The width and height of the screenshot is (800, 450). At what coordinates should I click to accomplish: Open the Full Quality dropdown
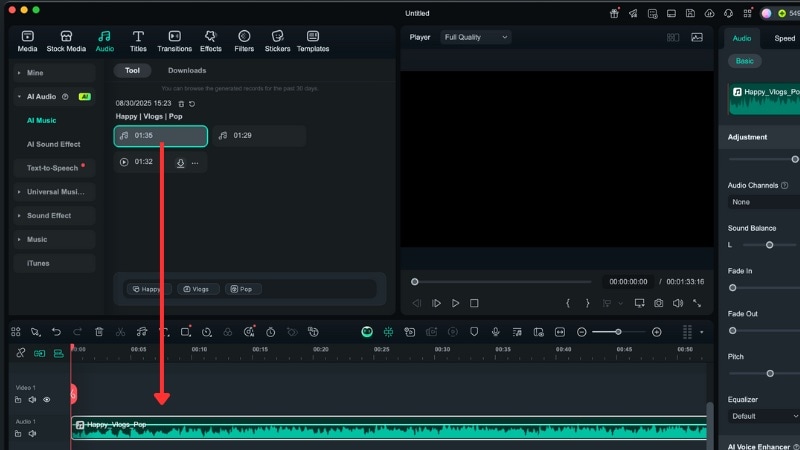click(476, 37)
